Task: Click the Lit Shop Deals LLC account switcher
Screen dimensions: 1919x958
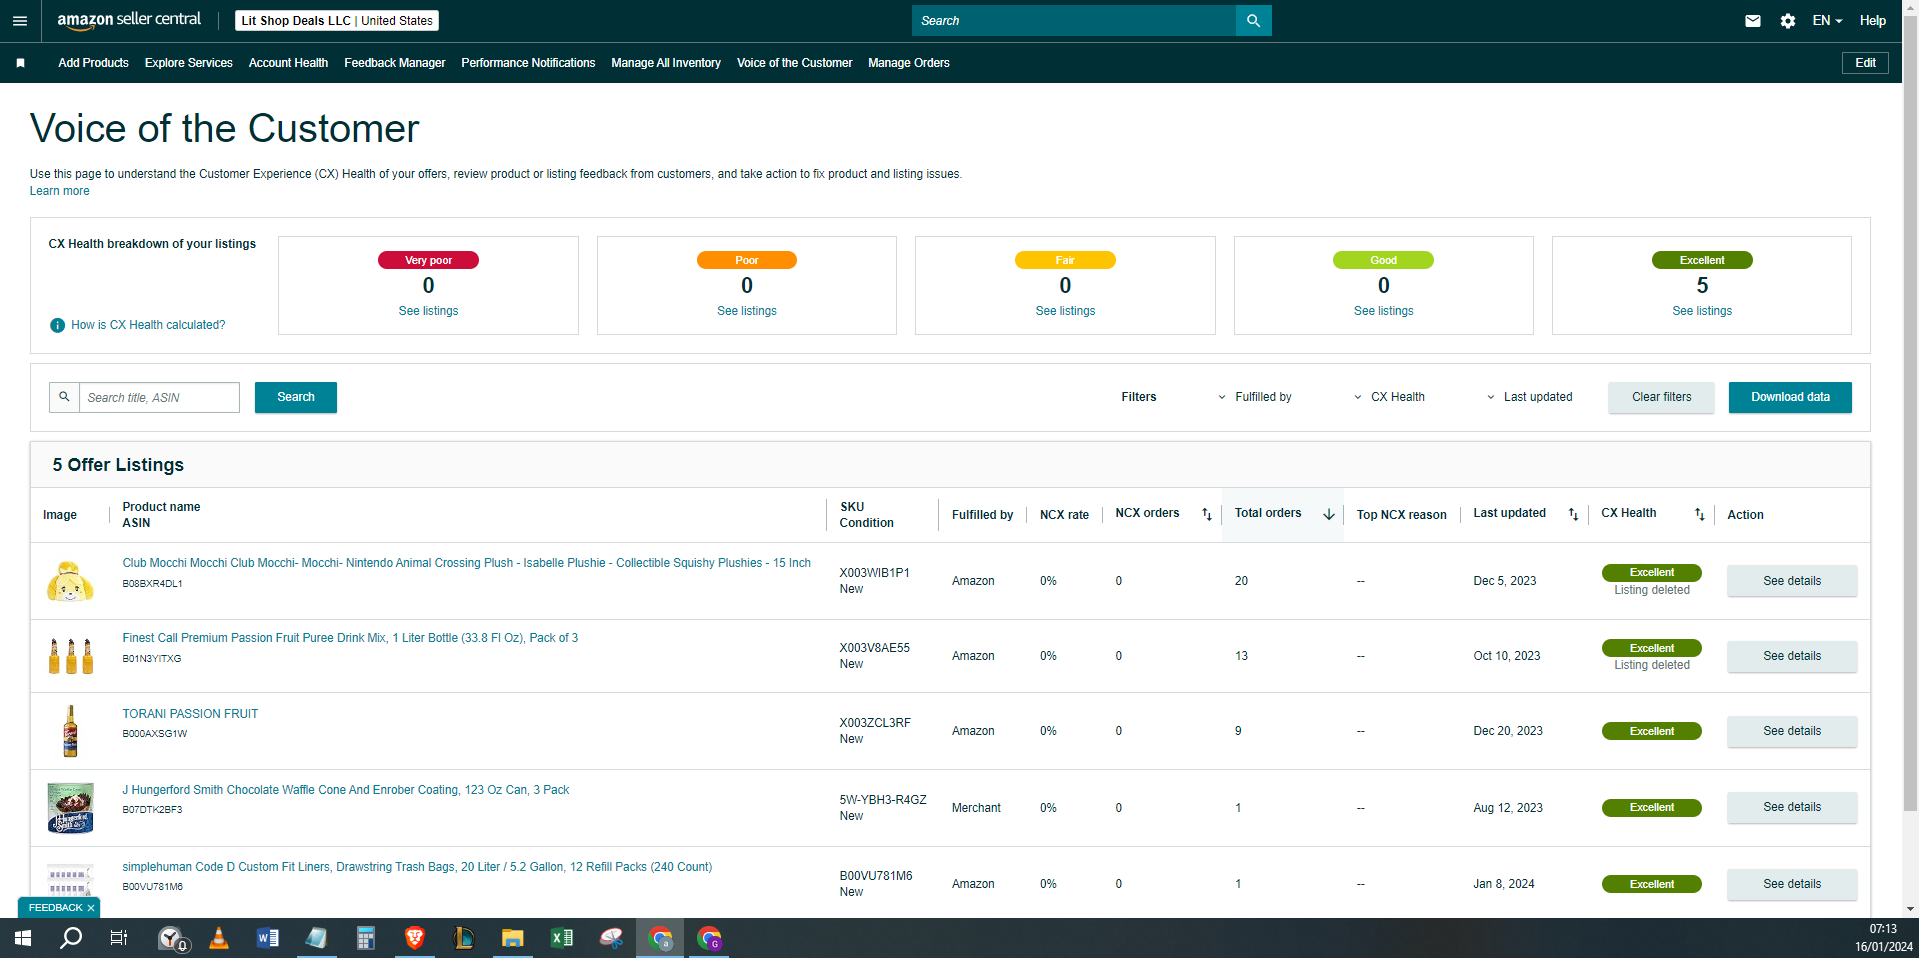Action: (x=337, y=20)
